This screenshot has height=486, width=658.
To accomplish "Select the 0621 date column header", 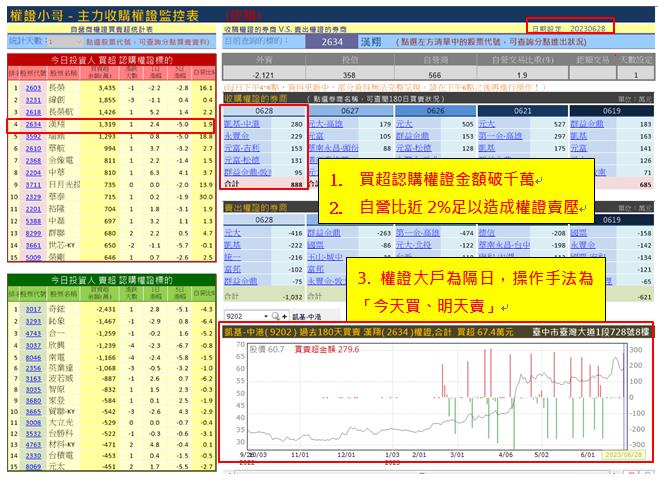I will (x=522, y=111).
